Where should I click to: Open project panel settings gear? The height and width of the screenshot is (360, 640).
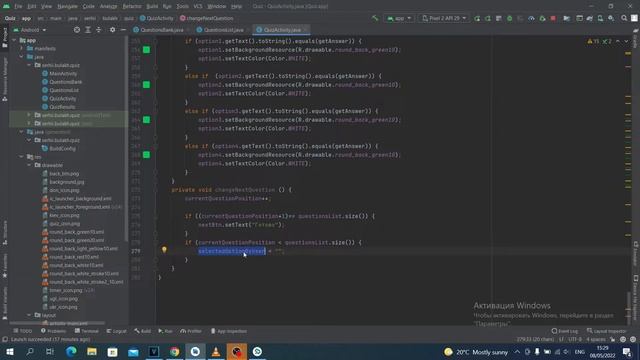112,30
